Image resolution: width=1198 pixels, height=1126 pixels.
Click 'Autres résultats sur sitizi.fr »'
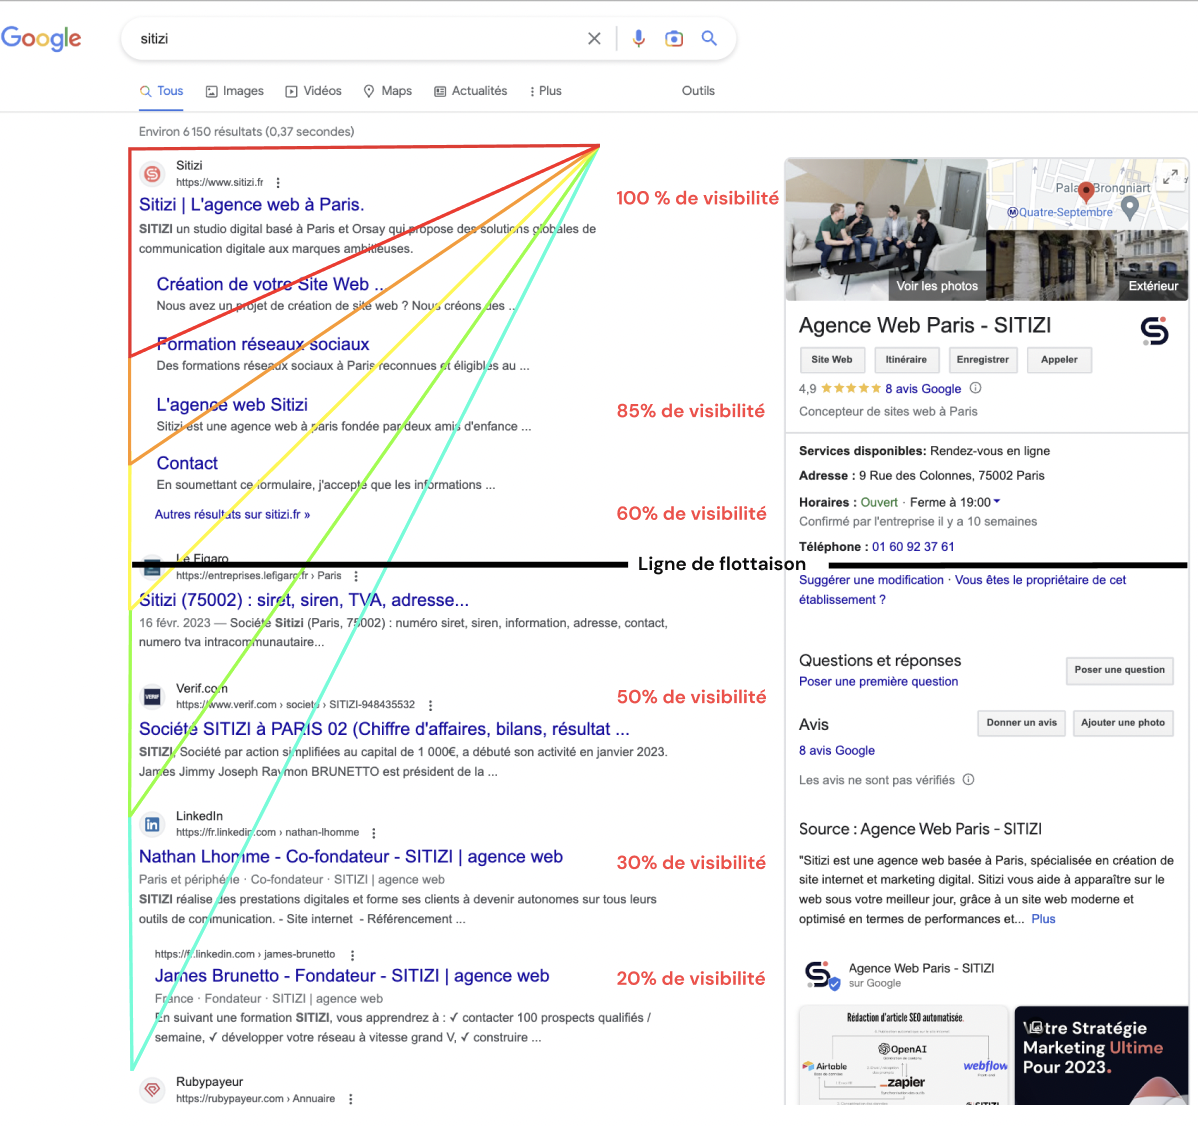click(x=232, y=515)
